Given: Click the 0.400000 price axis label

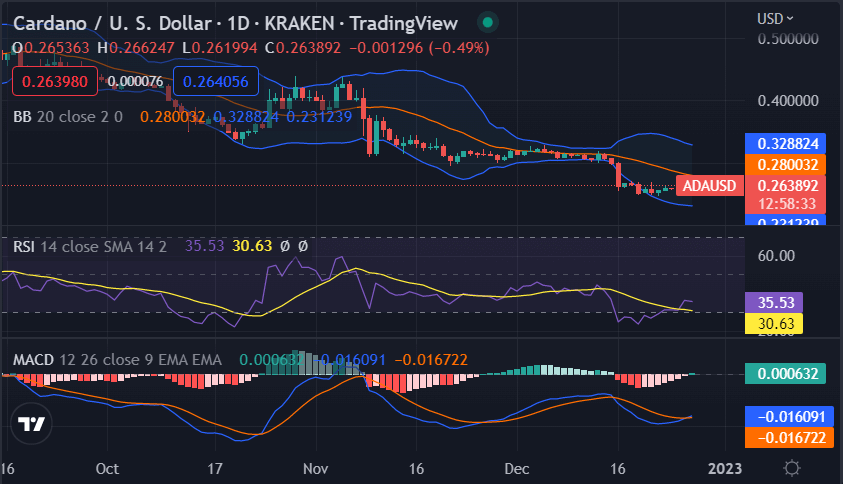Looking at the screenshot, I should [788, 101].
